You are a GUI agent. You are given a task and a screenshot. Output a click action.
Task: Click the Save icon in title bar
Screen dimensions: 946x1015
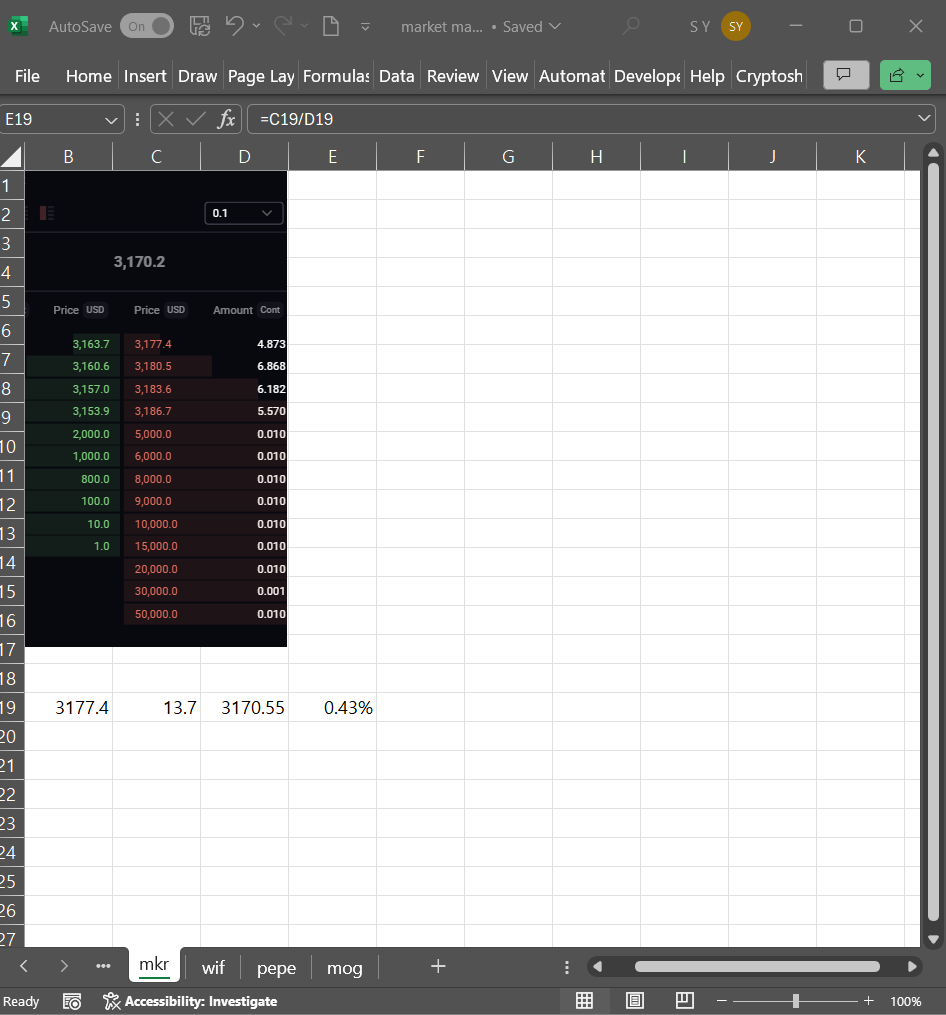click(x=199, y=27)
